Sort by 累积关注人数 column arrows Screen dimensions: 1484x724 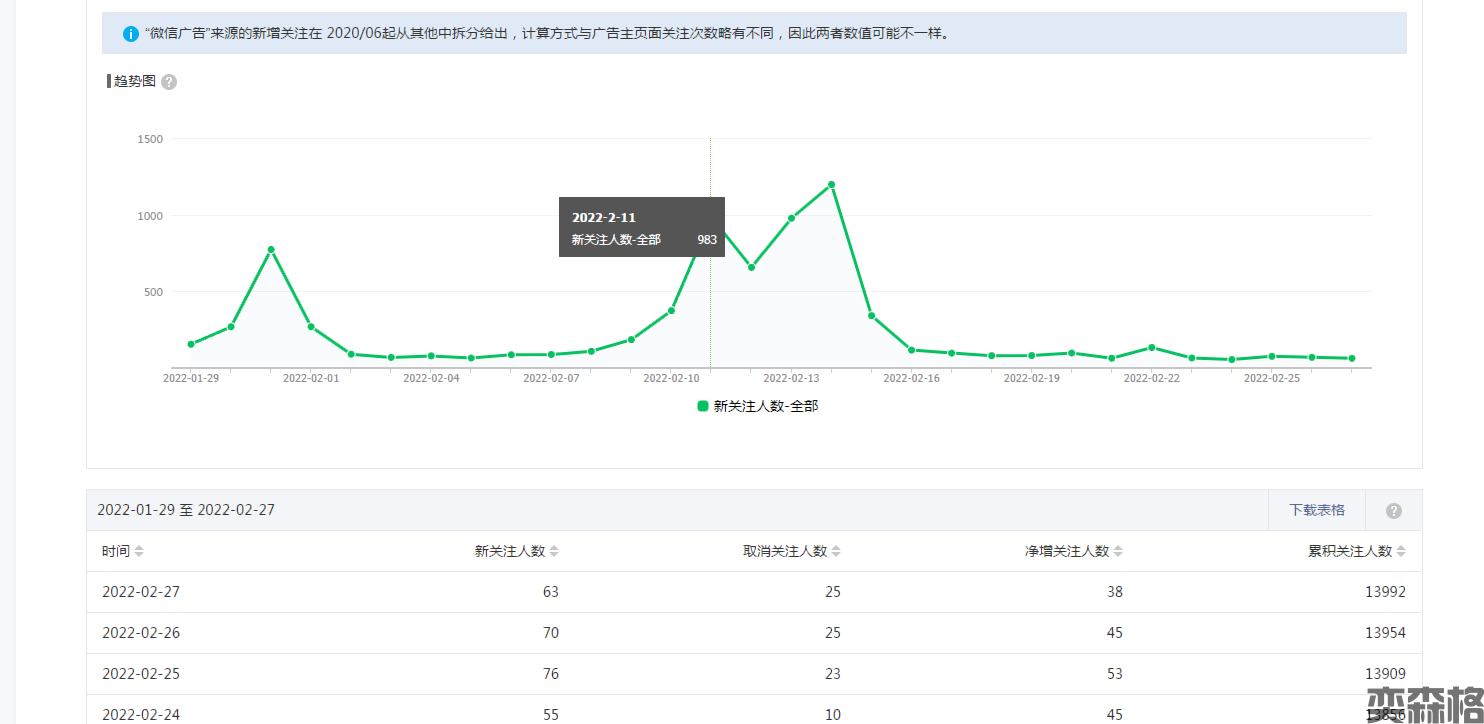pyautogui.click(x=1401, y=552)
